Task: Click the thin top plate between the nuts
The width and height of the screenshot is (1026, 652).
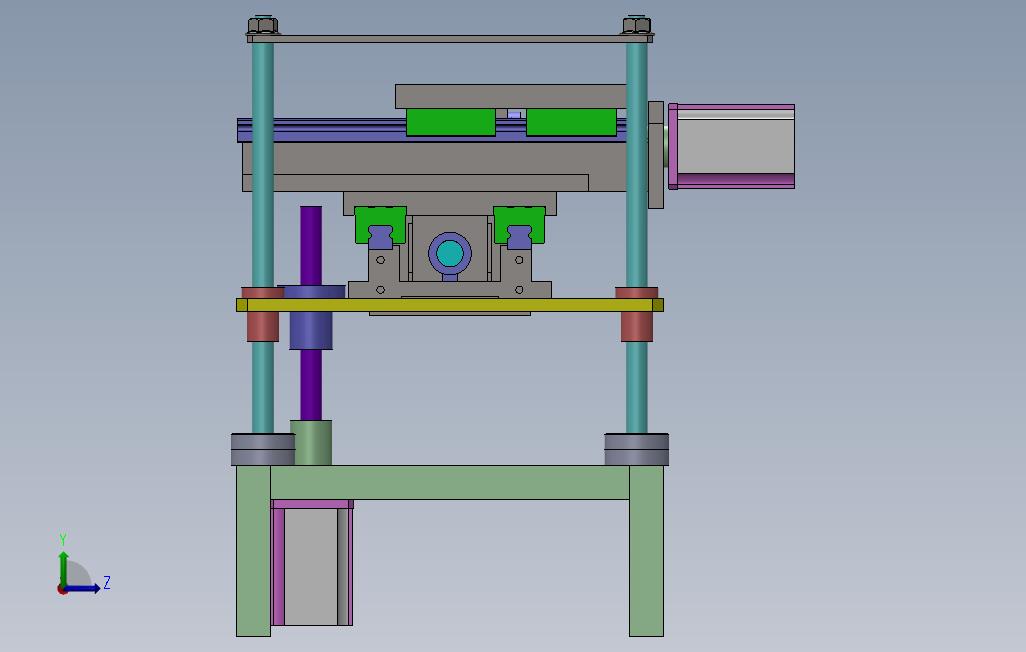Action: [x=450, y=39]
